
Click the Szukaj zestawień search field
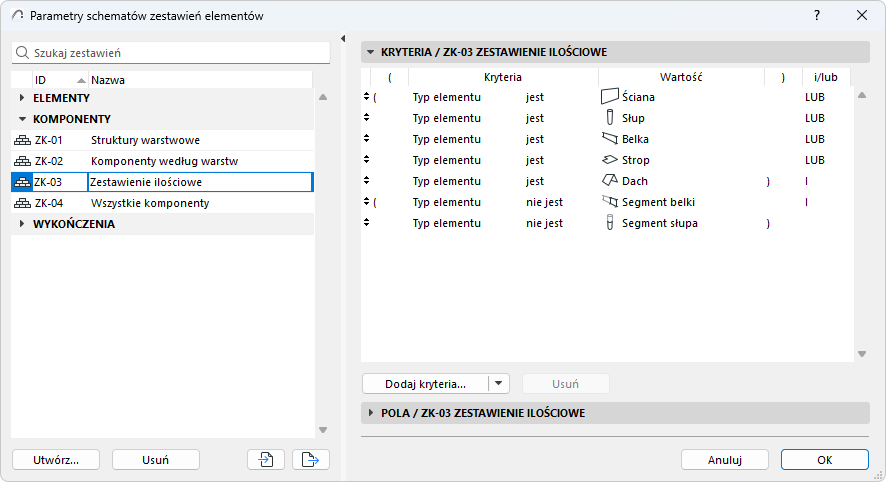tap(170, 52)
